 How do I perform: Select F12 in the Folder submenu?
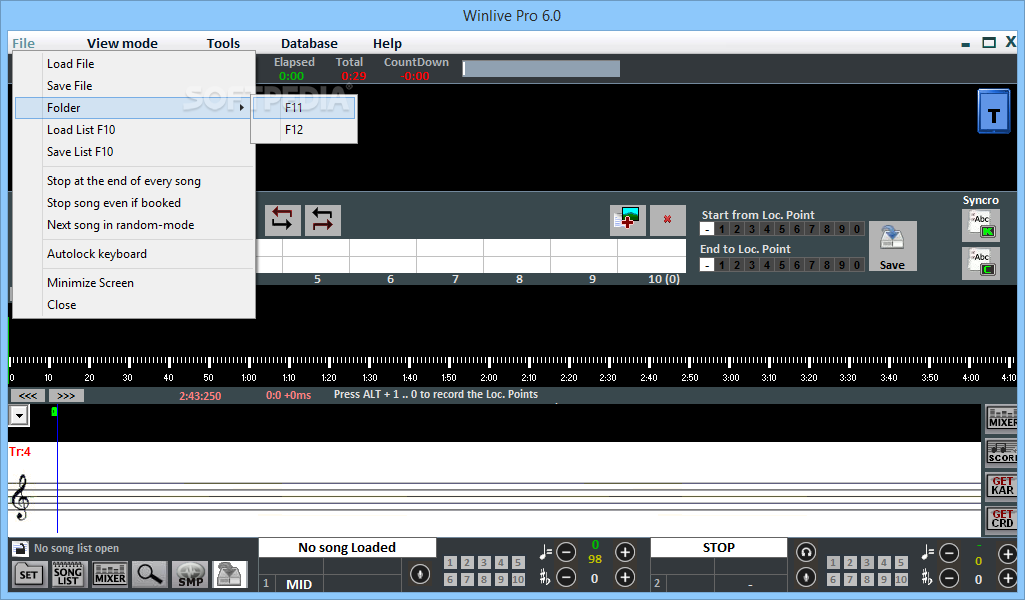[304, 129]
